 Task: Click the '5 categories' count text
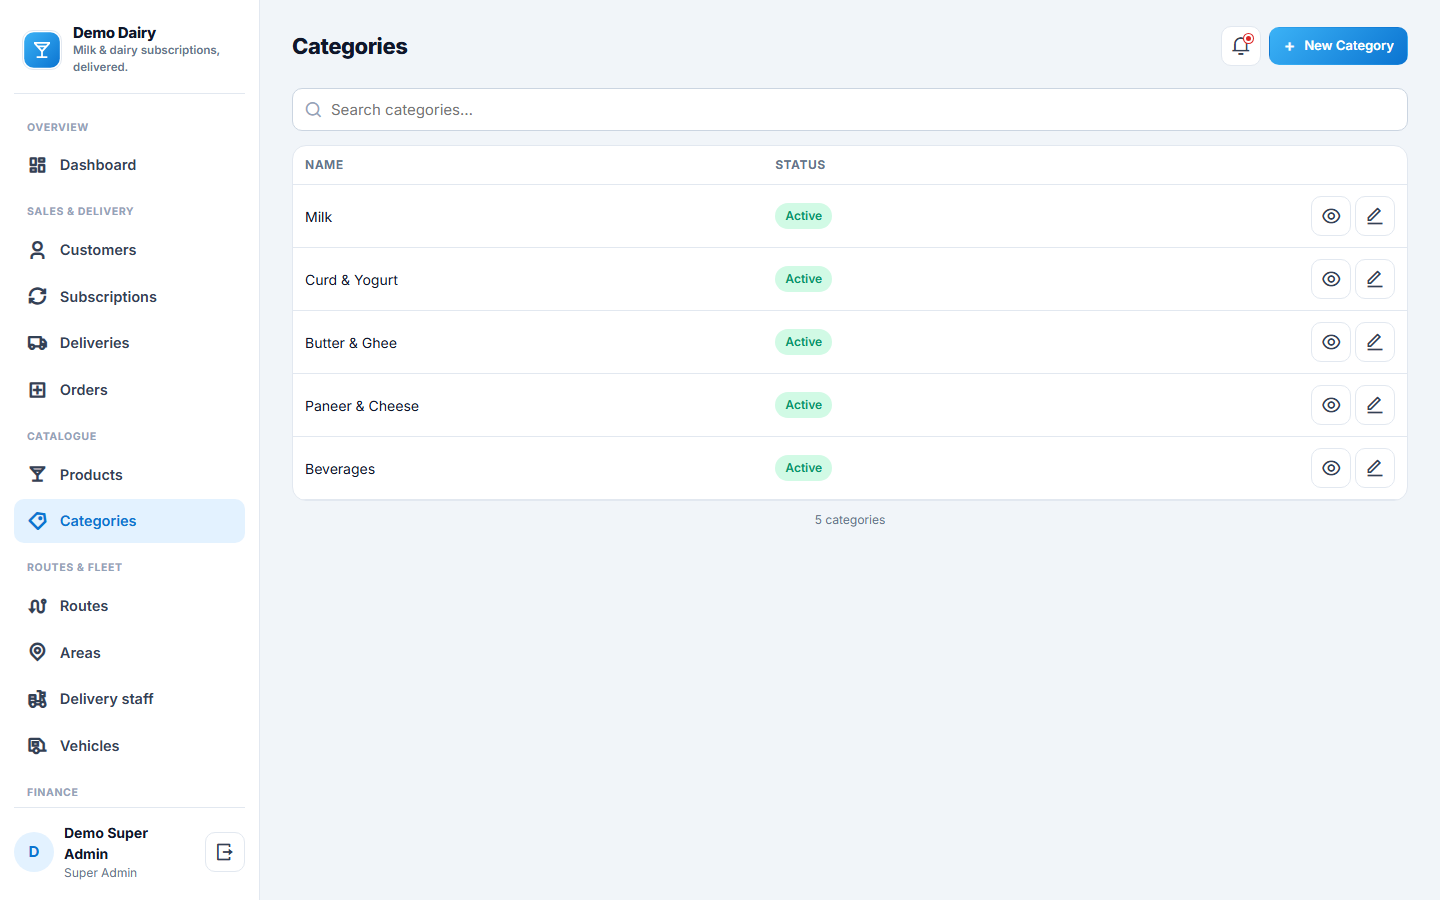pyautogui.click(x=850, y=520)
